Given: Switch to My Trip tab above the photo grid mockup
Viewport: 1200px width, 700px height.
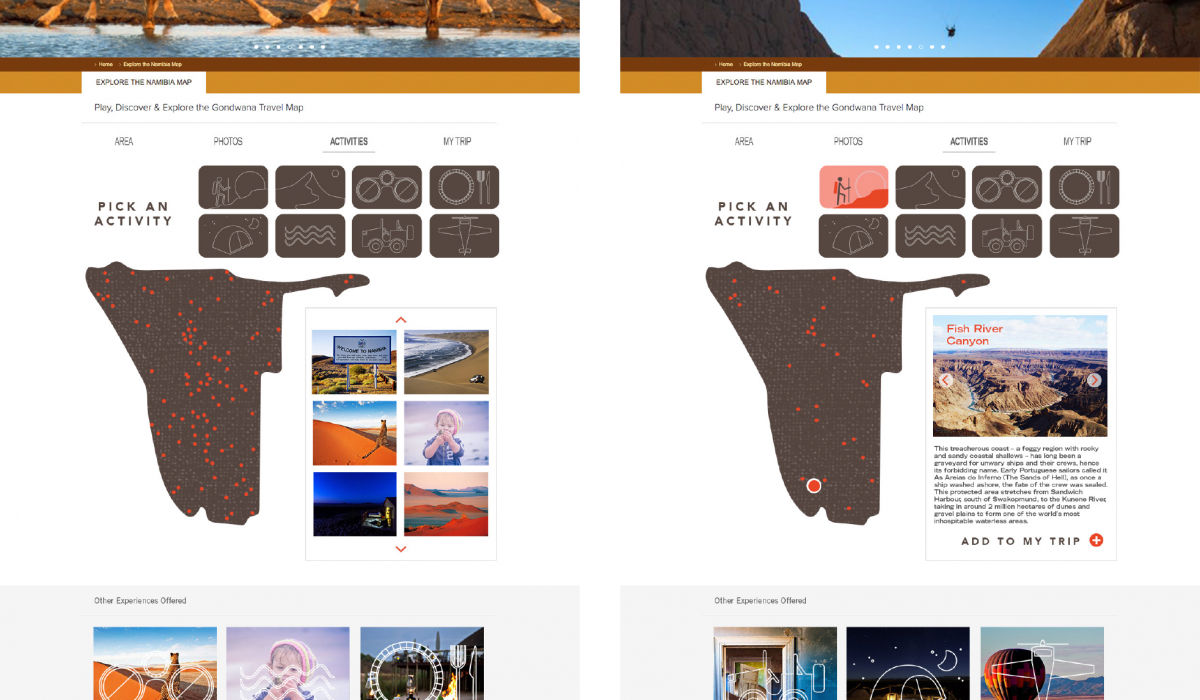Looking at the screenshot, I should [x=457, y=142].
